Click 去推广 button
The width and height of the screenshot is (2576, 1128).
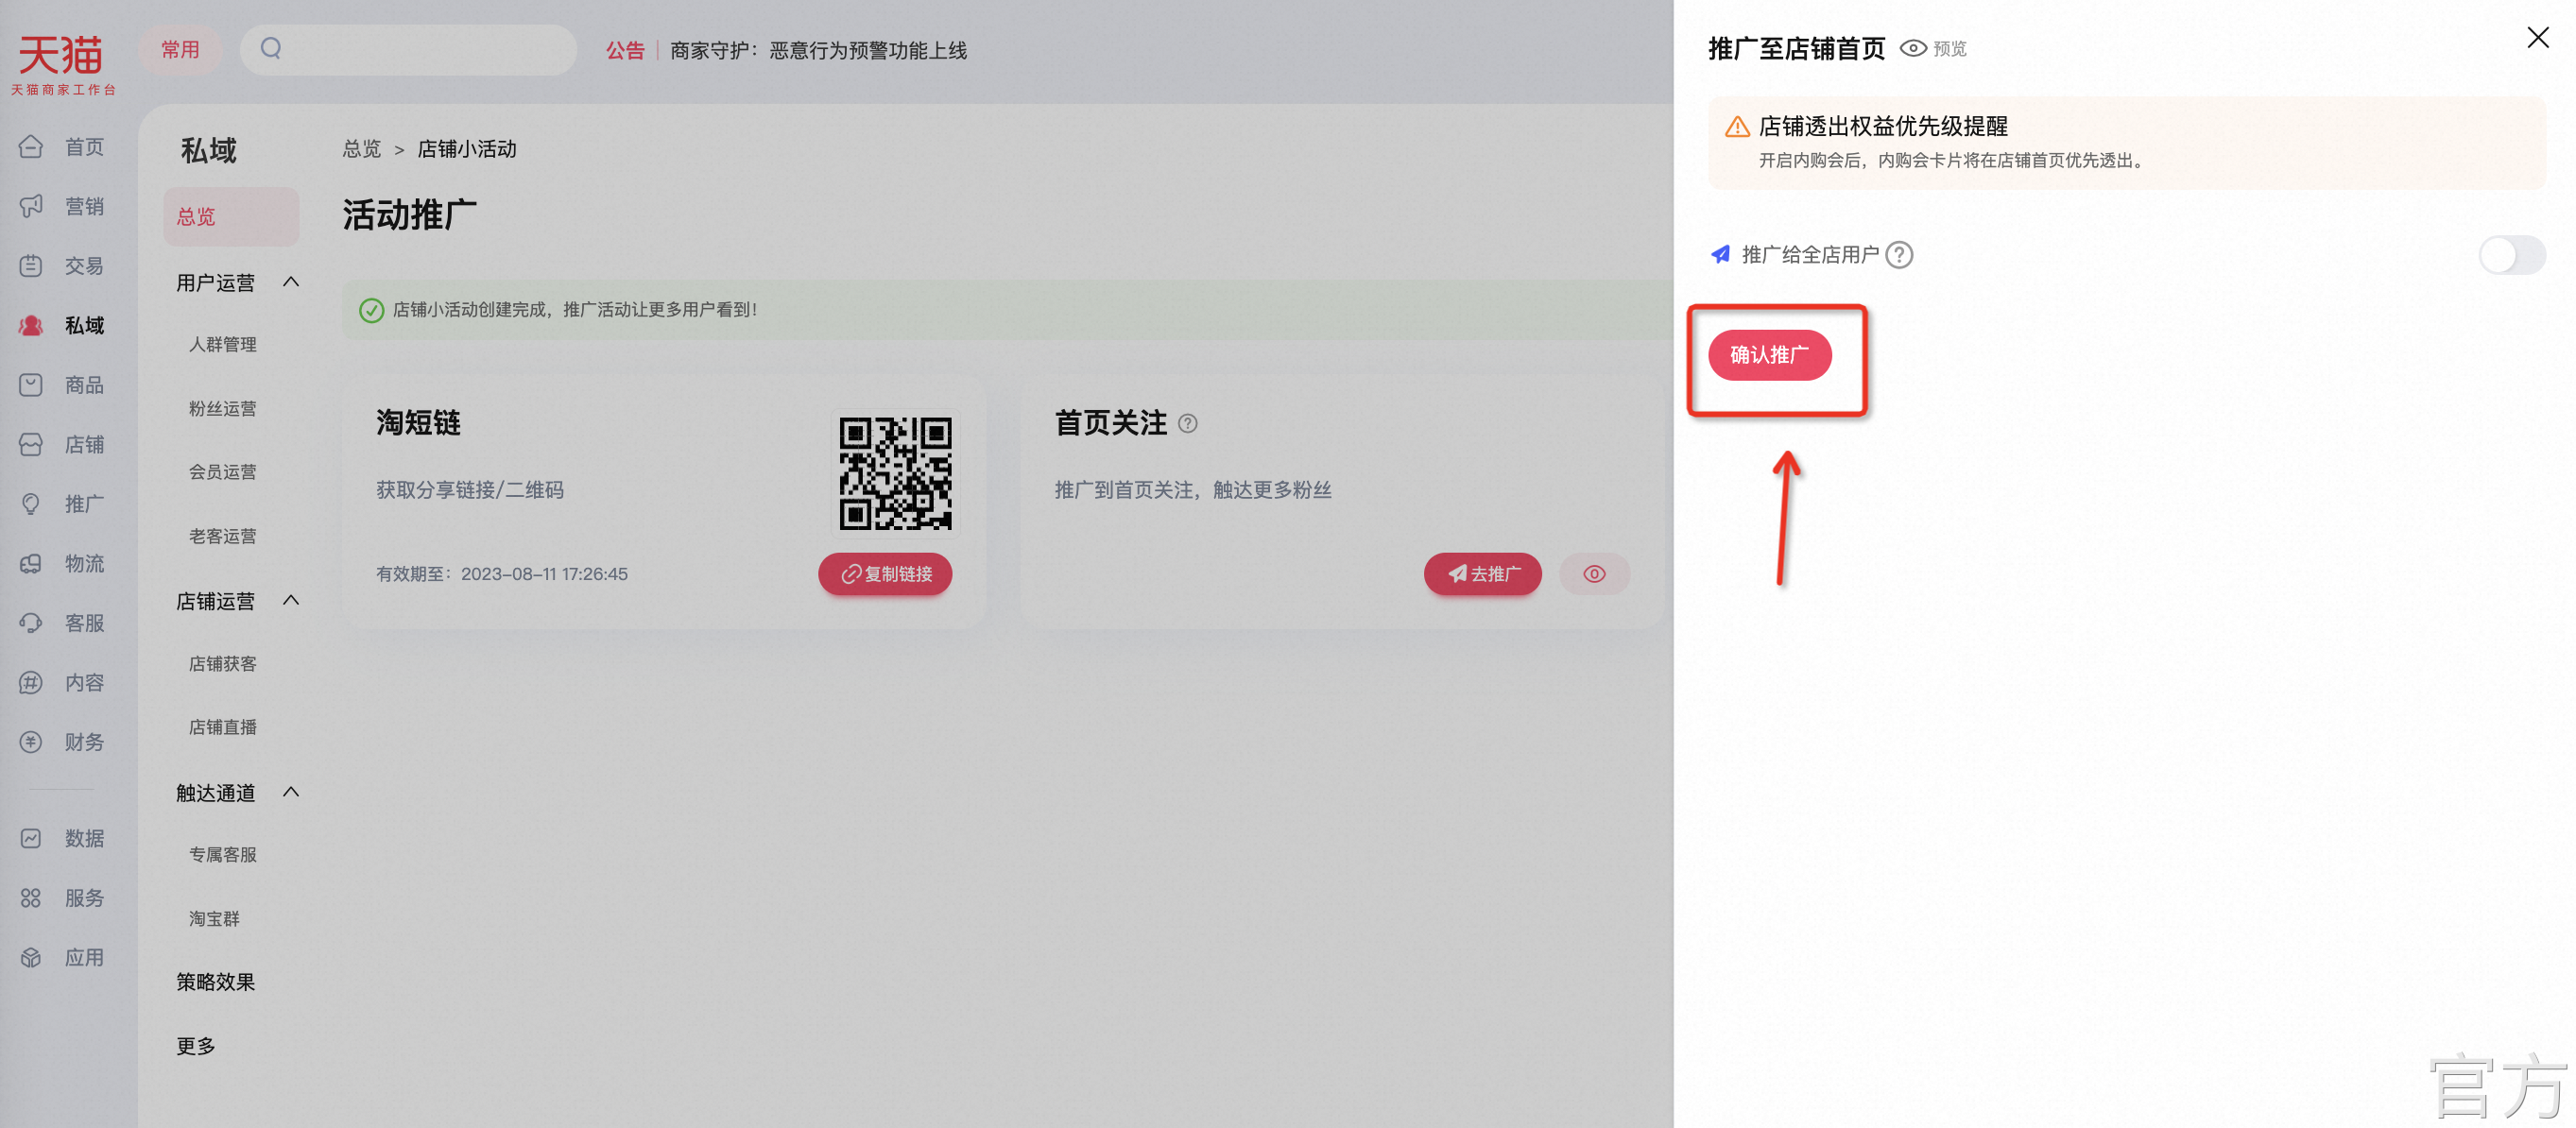[1482, 574]
